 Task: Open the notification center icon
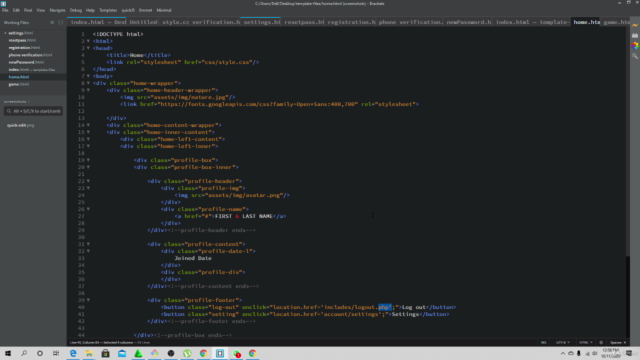tap(629, 353)
